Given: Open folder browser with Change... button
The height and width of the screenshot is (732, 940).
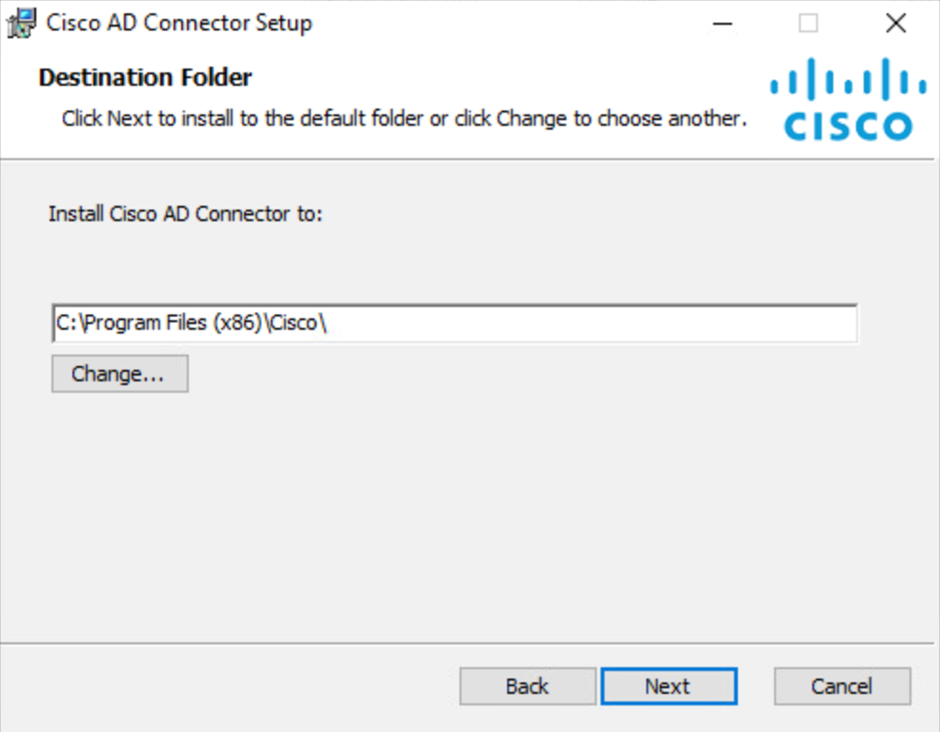Looking at the screenshot, I should (x=120, y=373).
